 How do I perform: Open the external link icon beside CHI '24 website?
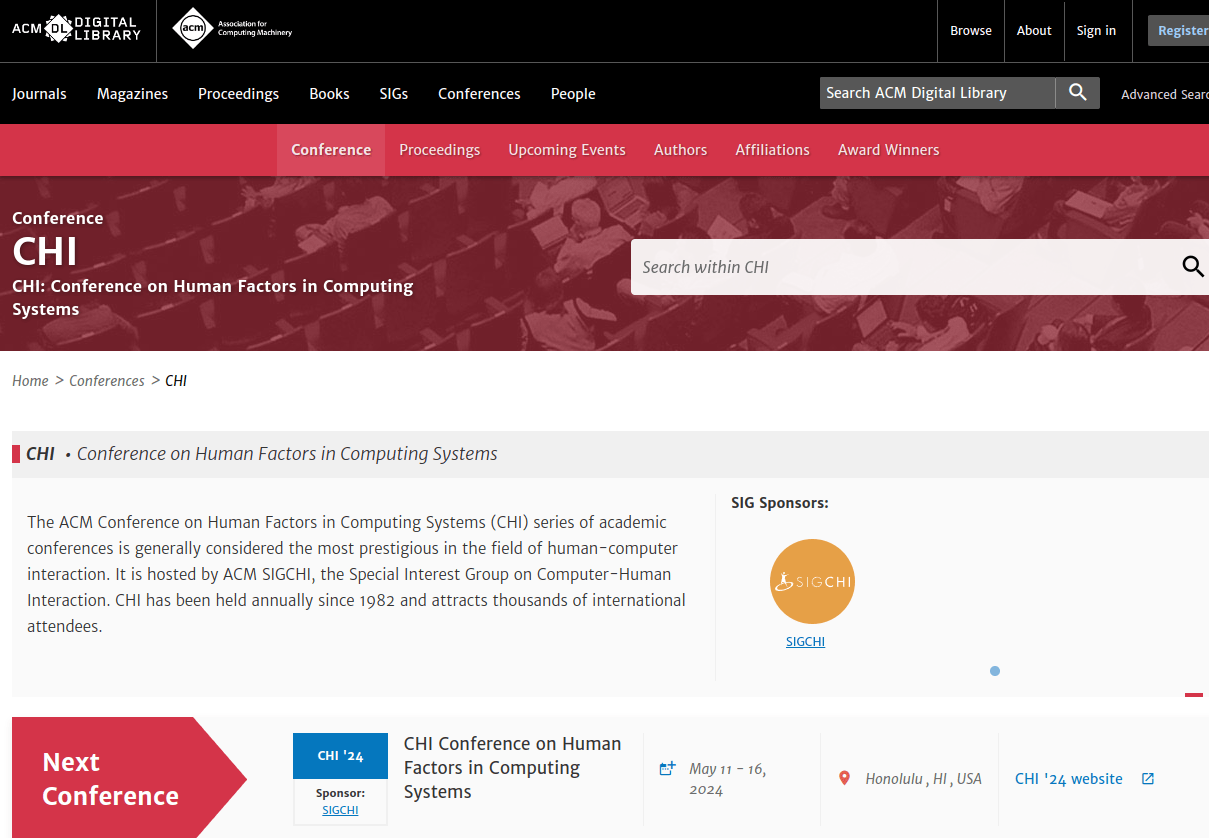tap(1148, 778)
